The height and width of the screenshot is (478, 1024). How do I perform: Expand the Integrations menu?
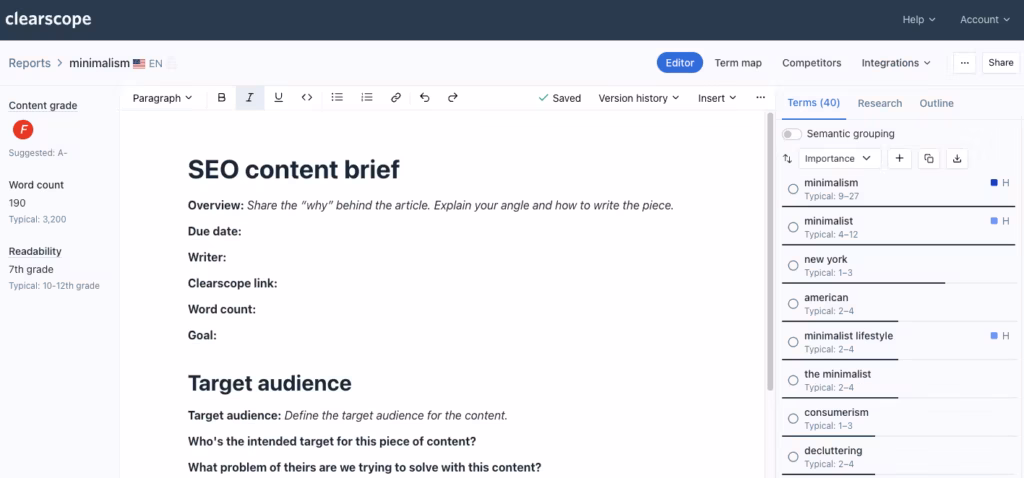click(x=896, y=63)
